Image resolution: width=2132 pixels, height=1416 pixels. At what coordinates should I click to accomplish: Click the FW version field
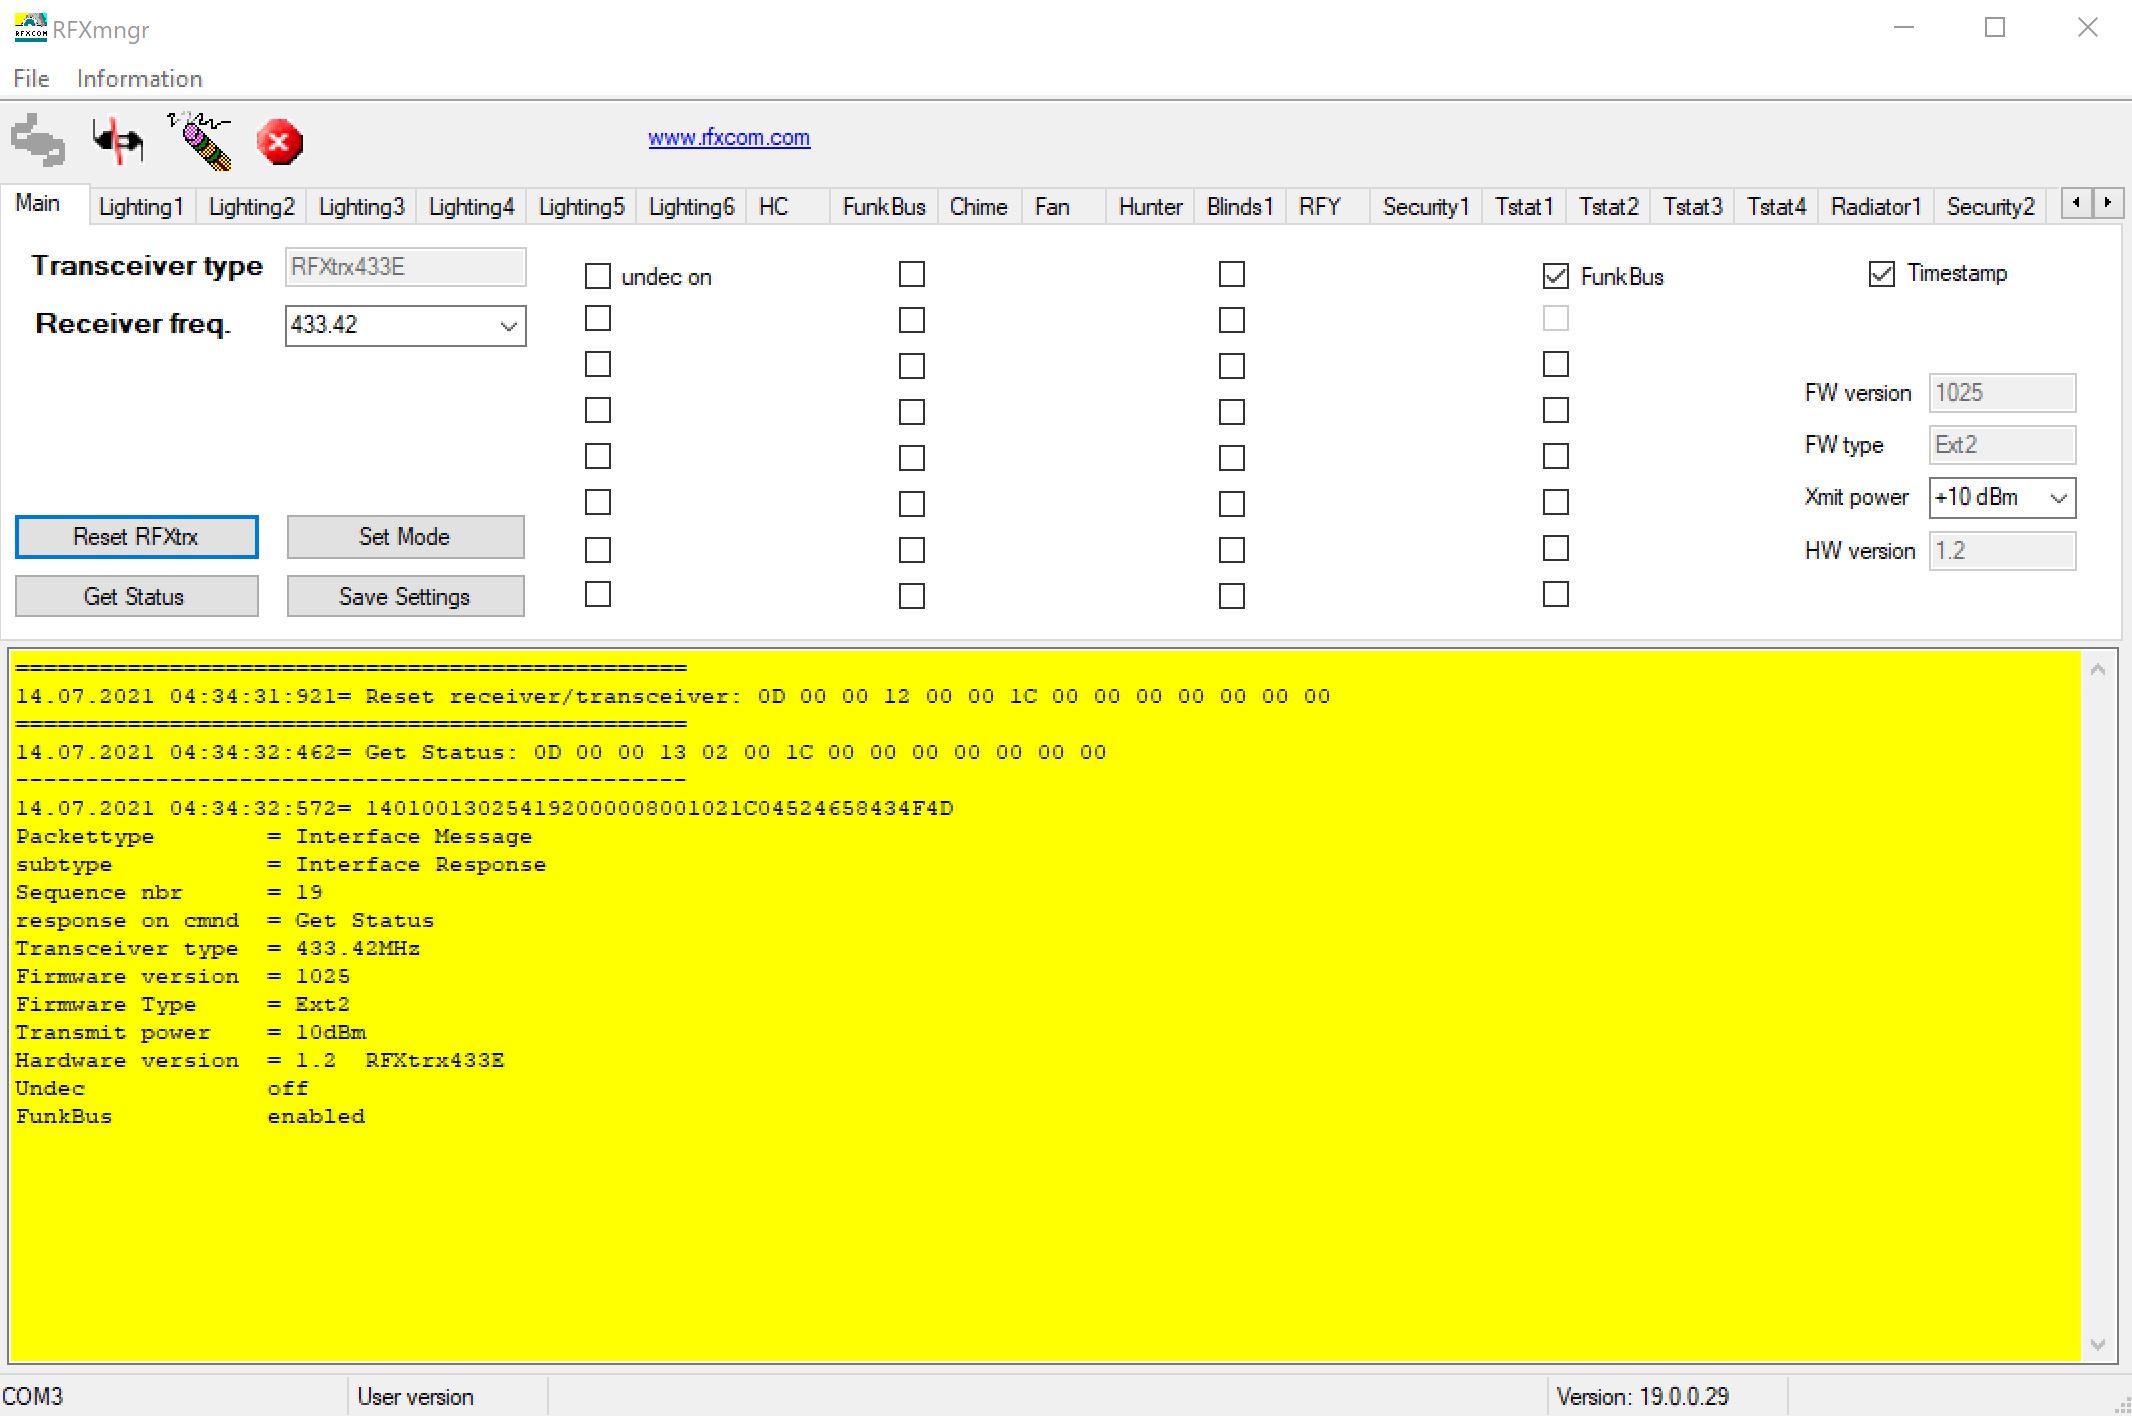point(2002,393)
